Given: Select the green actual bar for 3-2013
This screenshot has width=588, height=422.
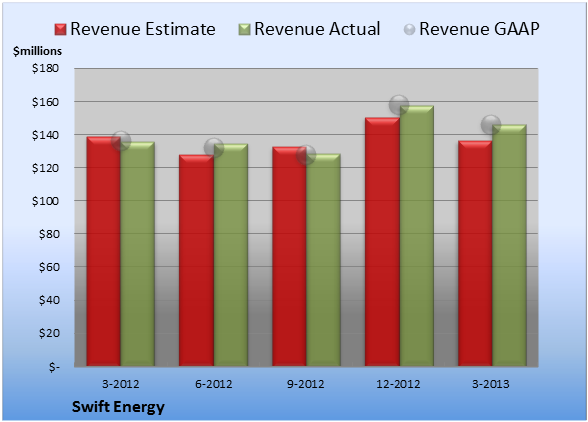Looking at the screenshot, I should pos(509,245).
